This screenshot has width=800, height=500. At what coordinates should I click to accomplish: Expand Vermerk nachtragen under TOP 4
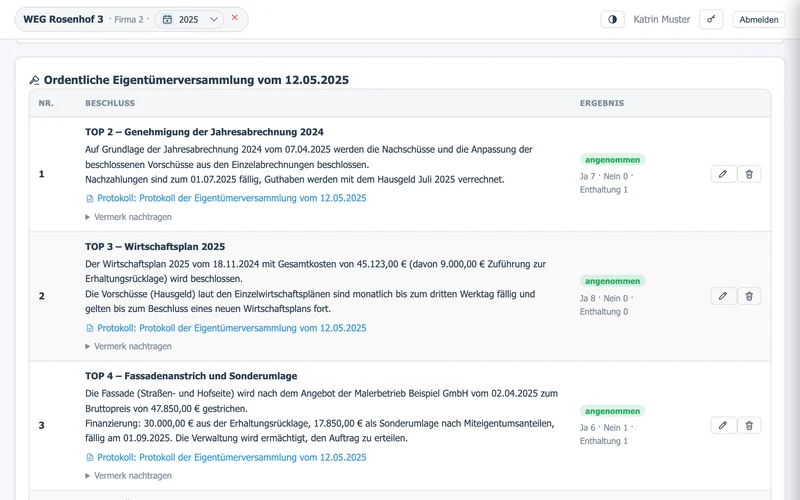click(x=129, y=476)
